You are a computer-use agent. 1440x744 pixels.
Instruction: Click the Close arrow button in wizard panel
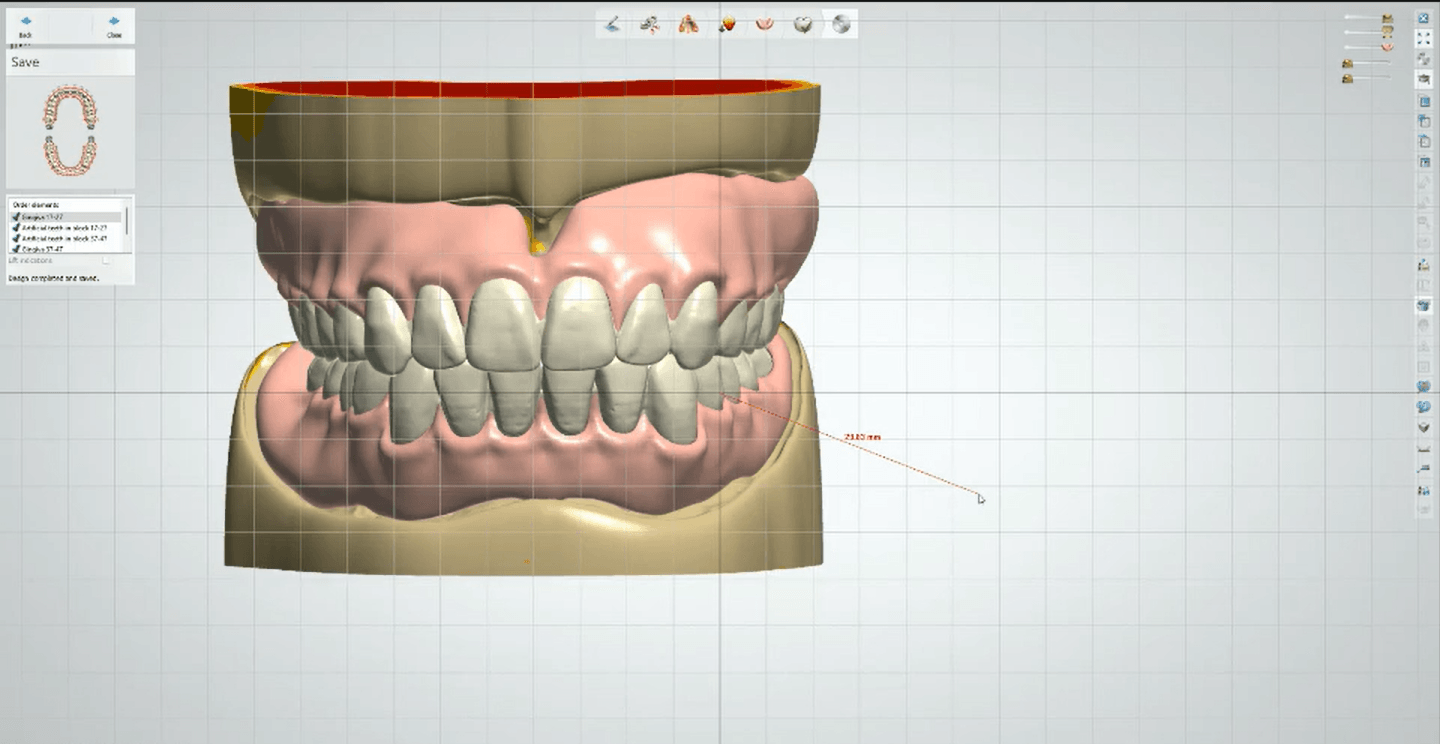(x=114, y=25)
